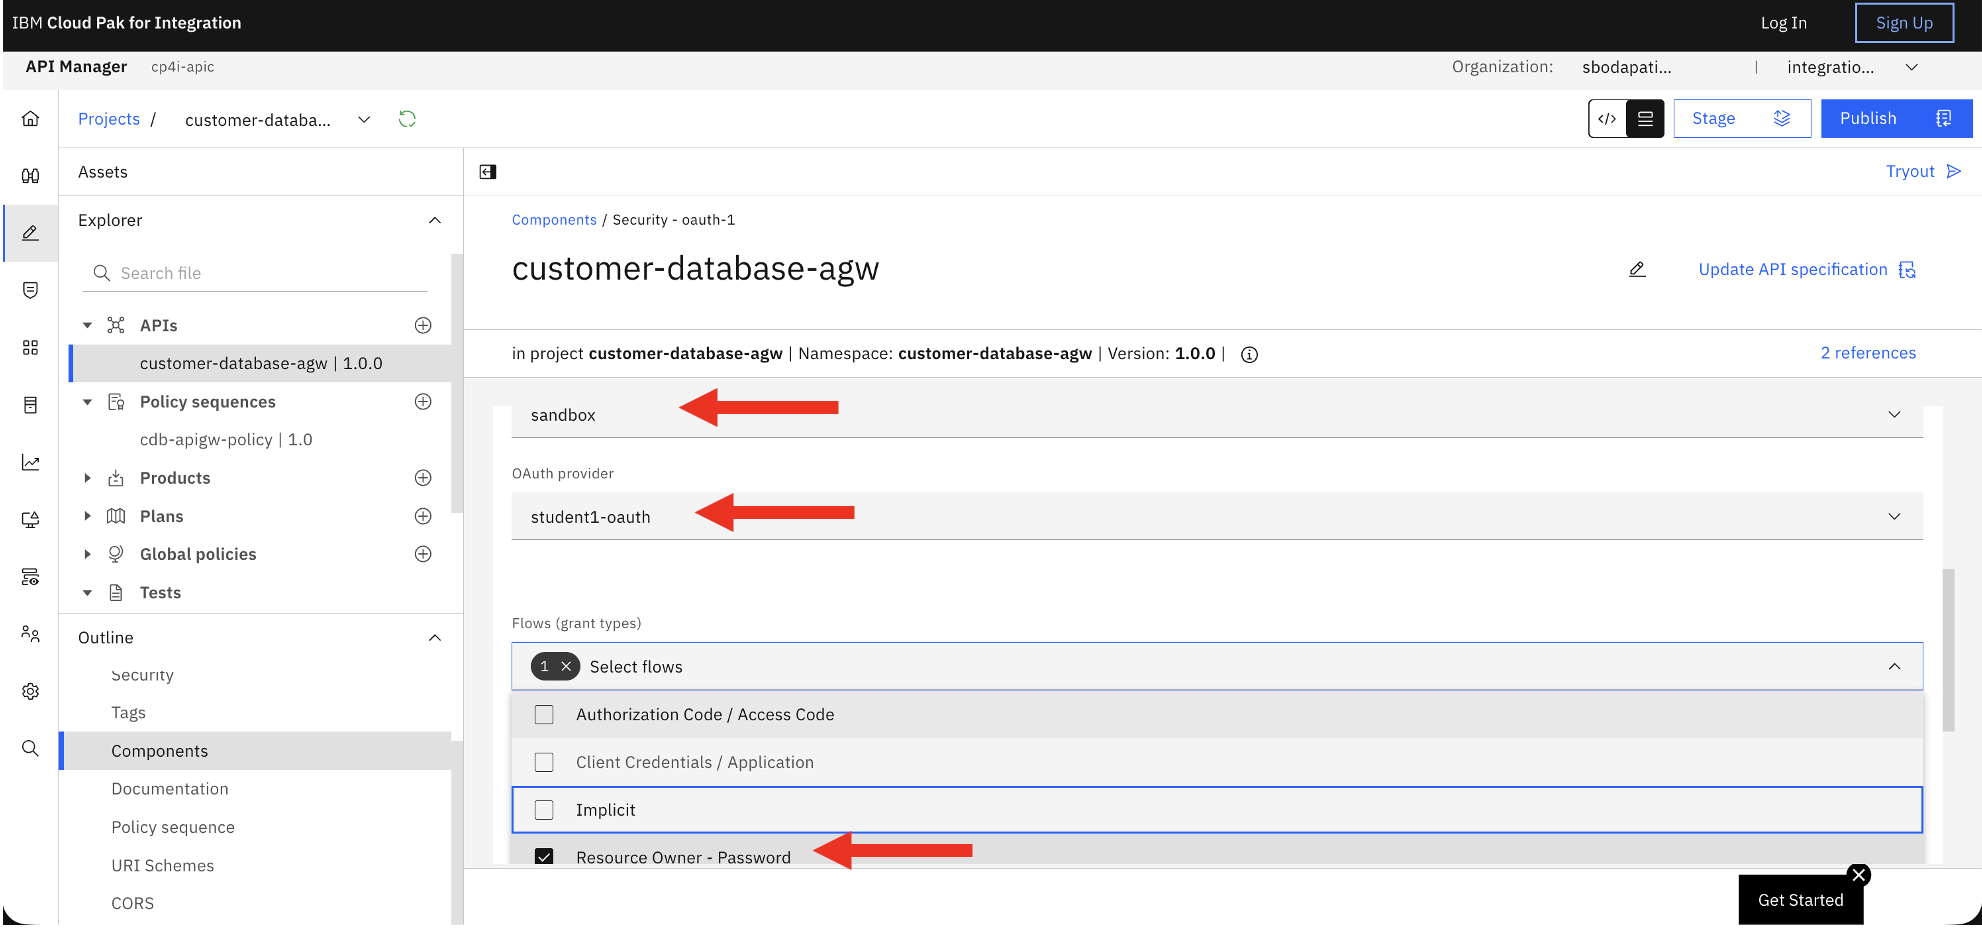The width and height of the screenshot is (1982, 928).
Task: Add a new global policy with plus icon
Action: (423, 554)
